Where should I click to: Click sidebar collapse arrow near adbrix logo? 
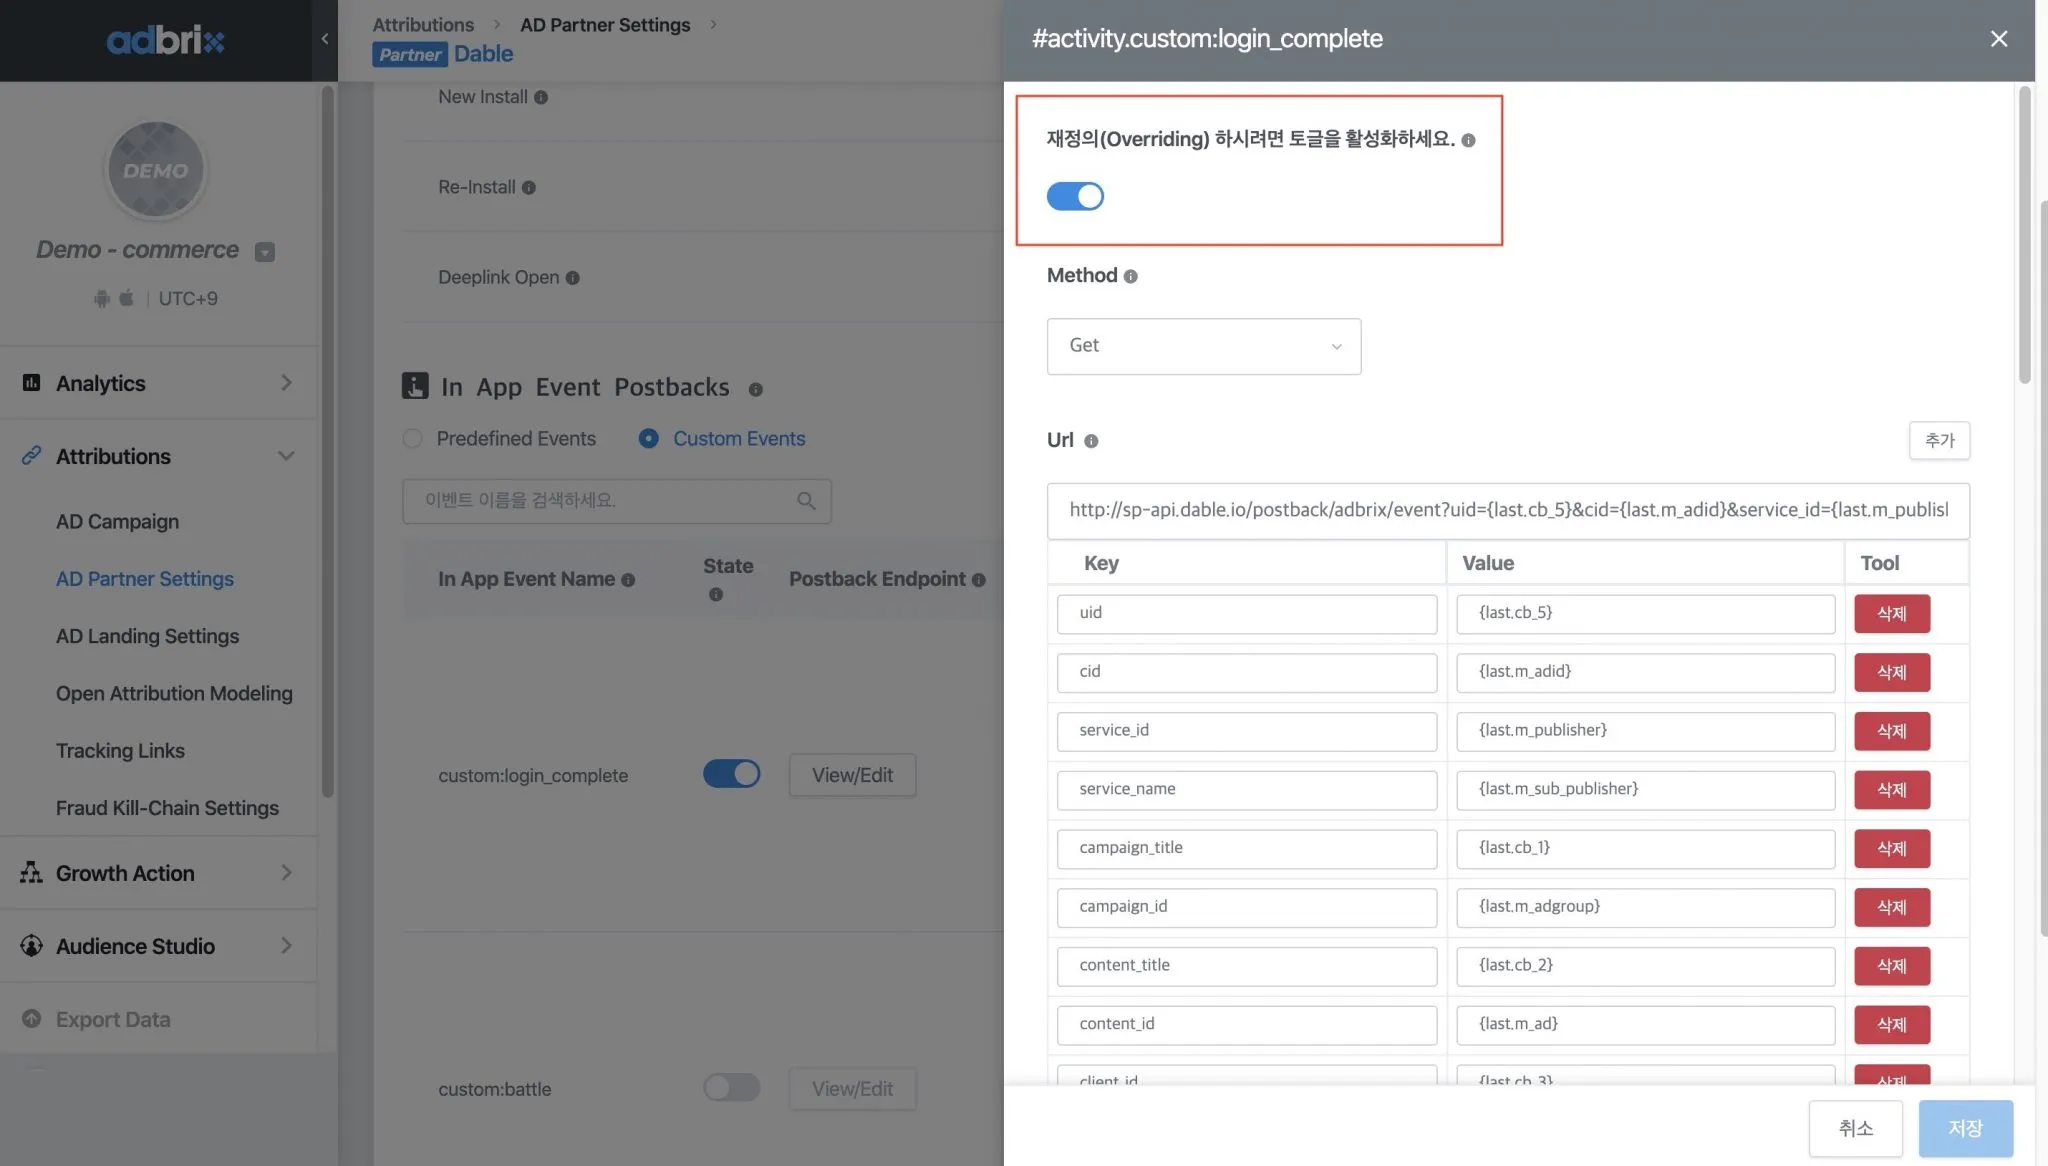324,39
